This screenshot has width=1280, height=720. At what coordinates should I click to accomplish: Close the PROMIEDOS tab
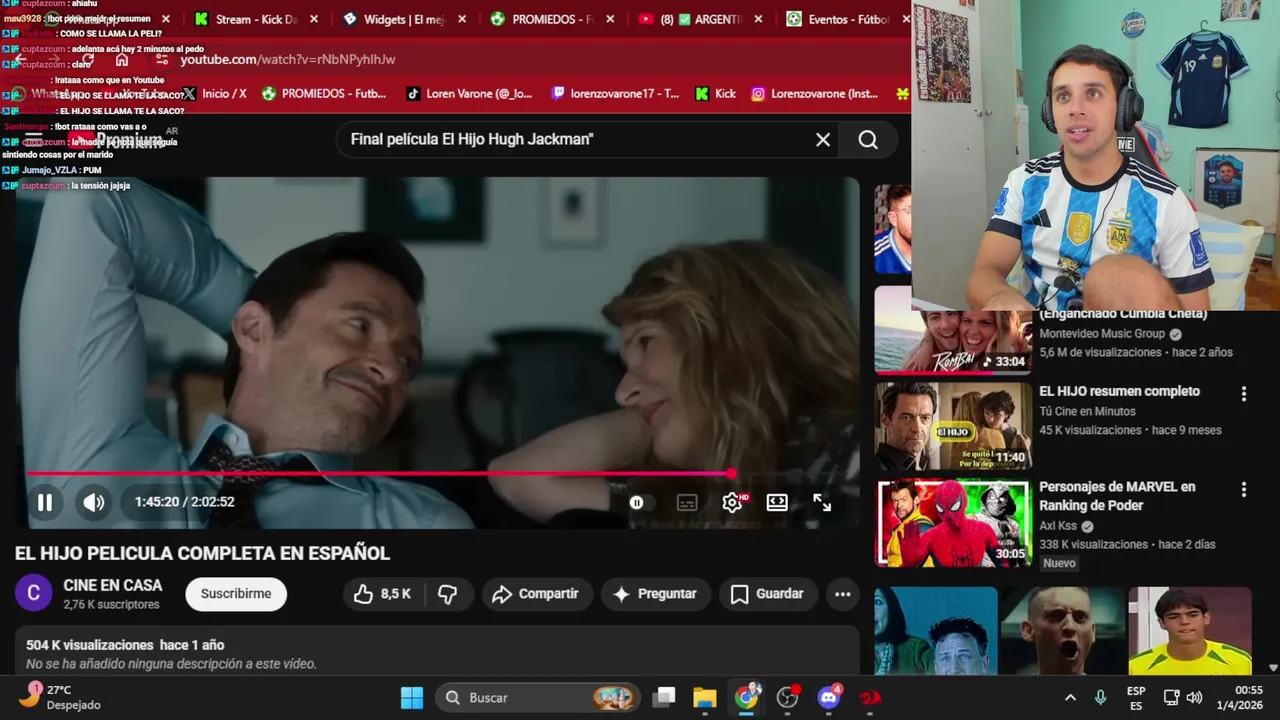610,19
